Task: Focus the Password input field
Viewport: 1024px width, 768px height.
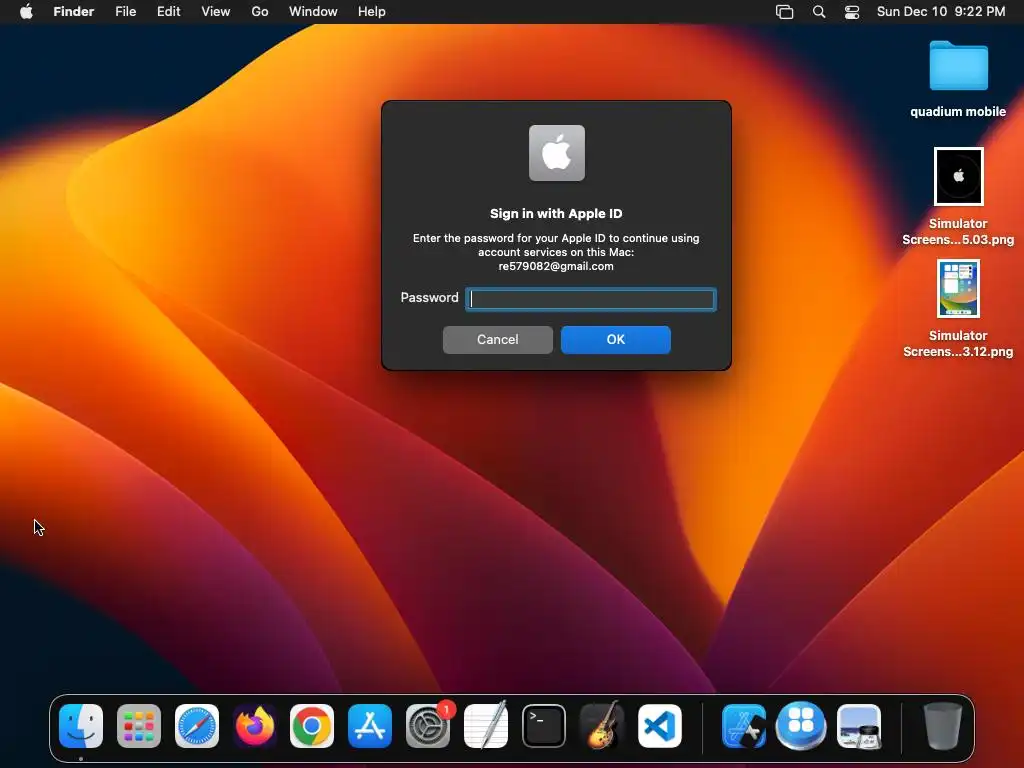Action: tap(591, 299)
